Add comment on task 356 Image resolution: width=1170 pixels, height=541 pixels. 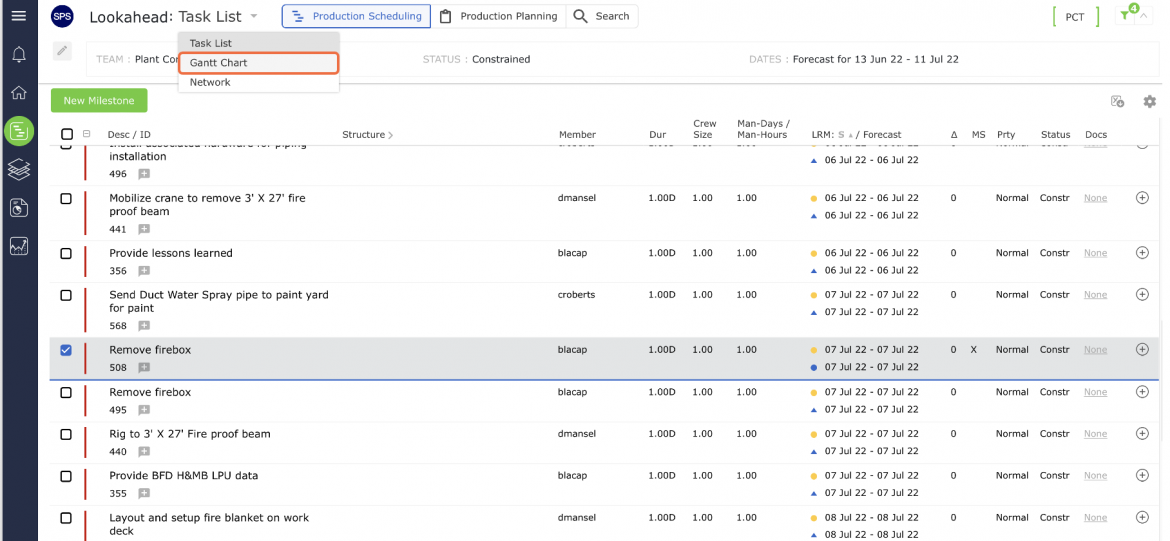click(143, 271)
